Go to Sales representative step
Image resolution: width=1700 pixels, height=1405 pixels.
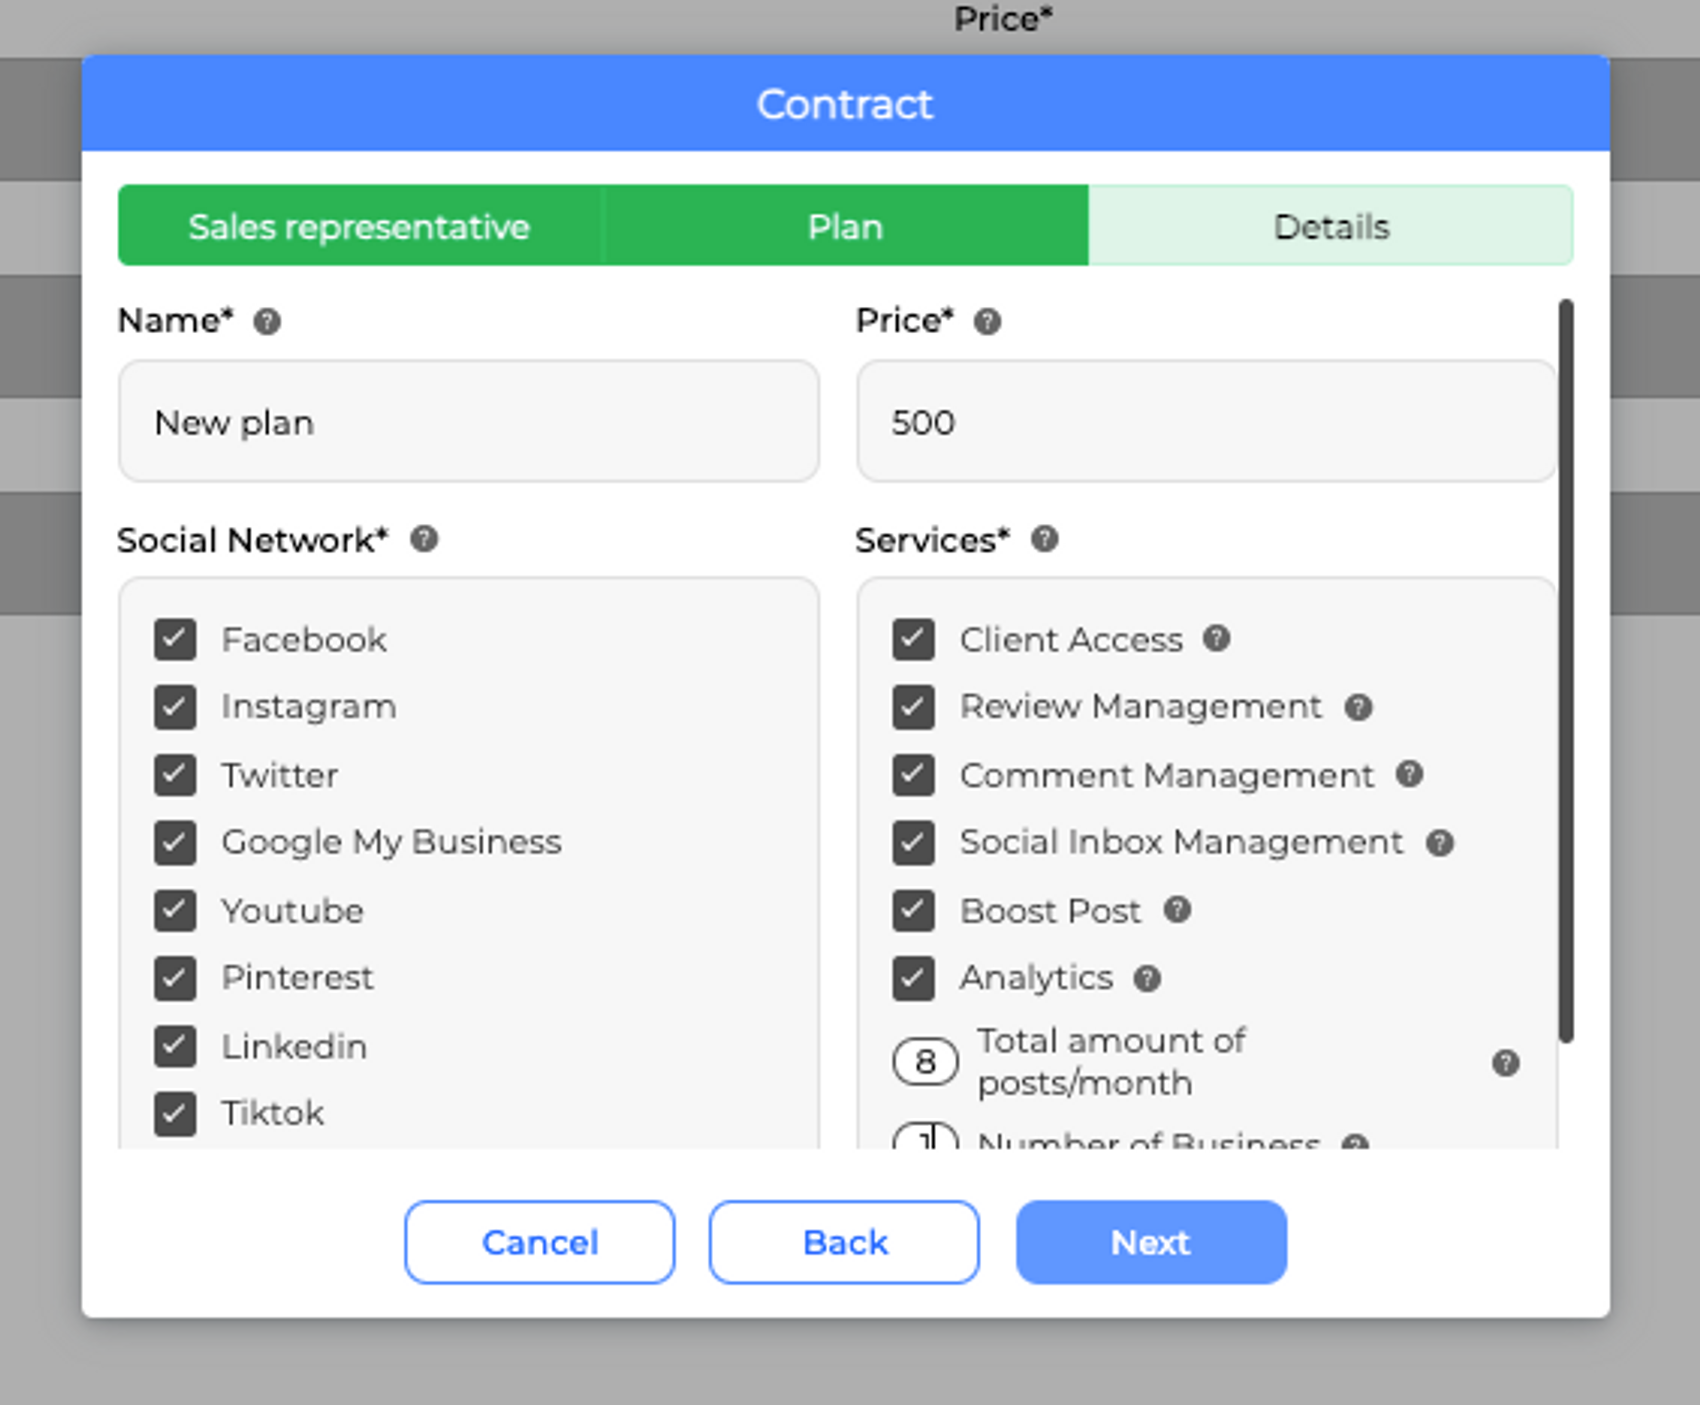359,227
